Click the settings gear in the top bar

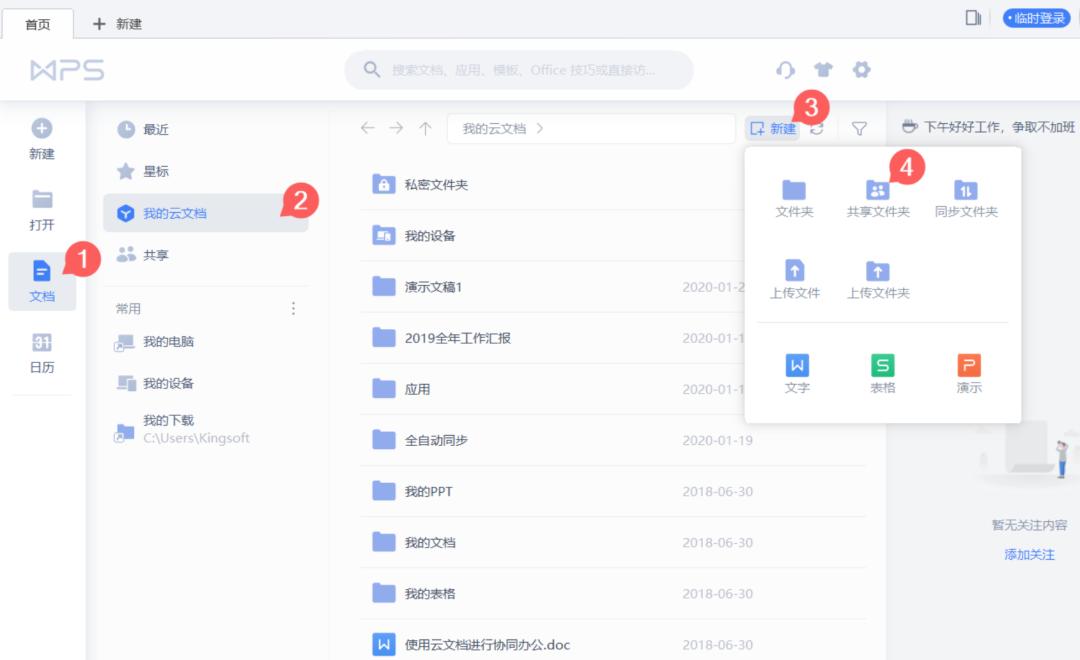pyautogui.click(x=861, y=70)
